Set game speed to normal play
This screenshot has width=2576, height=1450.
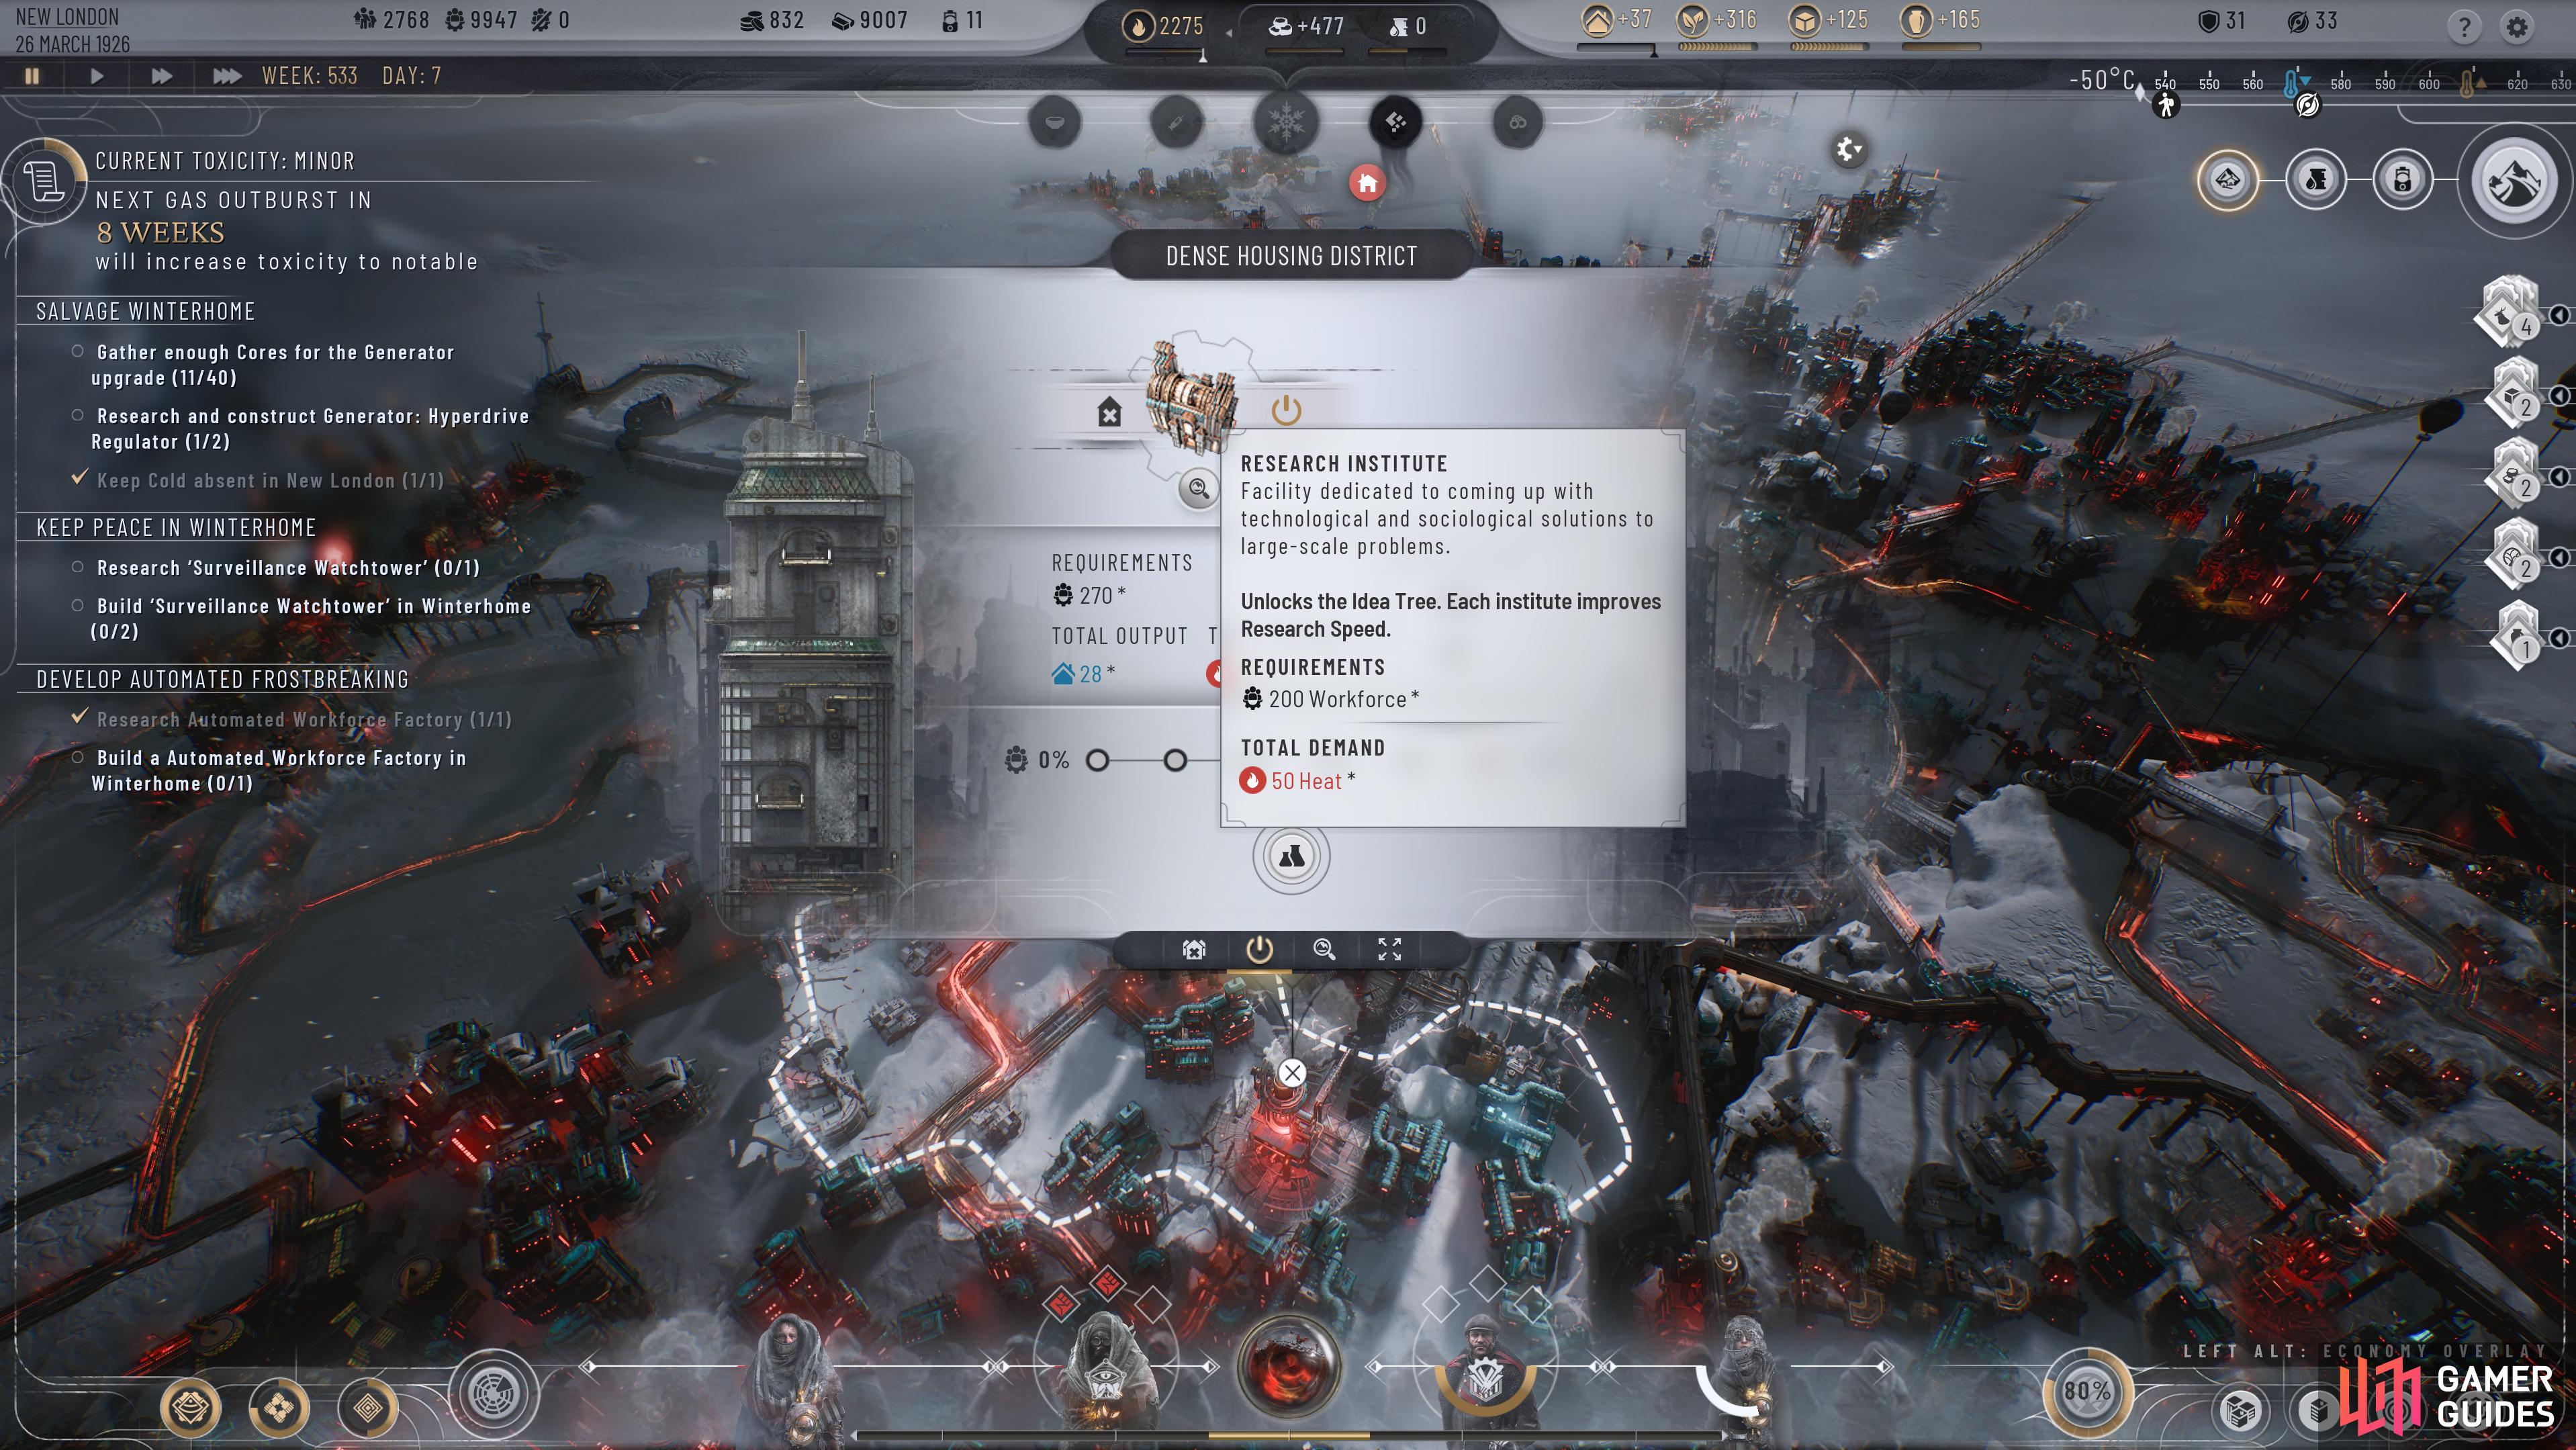(96, 76)
